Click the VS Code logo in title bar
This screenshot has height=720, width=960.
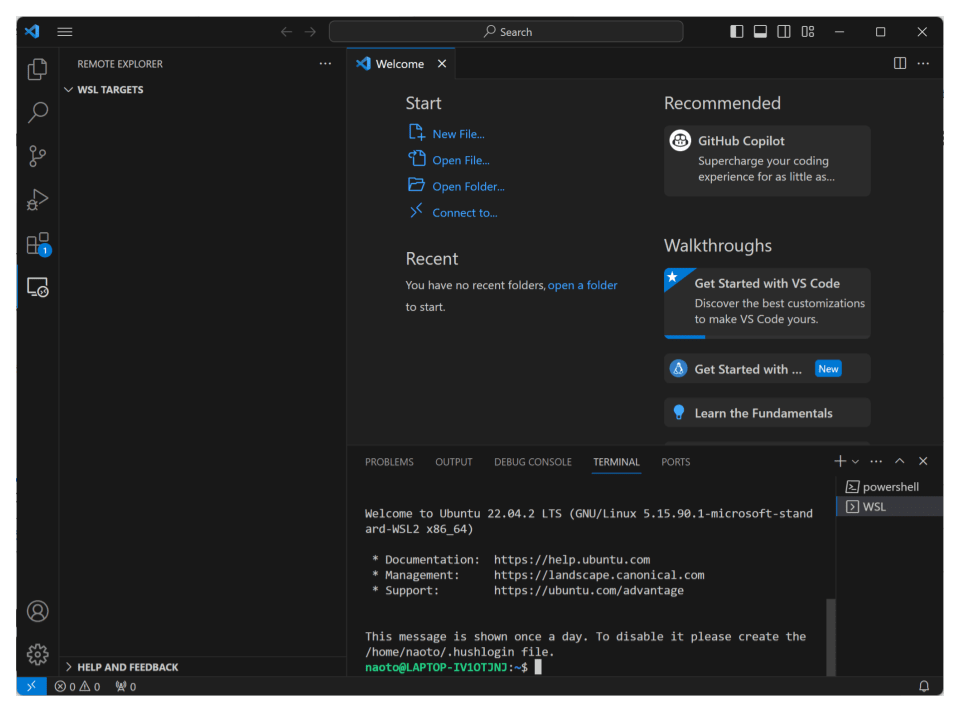[x=32, y=32]
